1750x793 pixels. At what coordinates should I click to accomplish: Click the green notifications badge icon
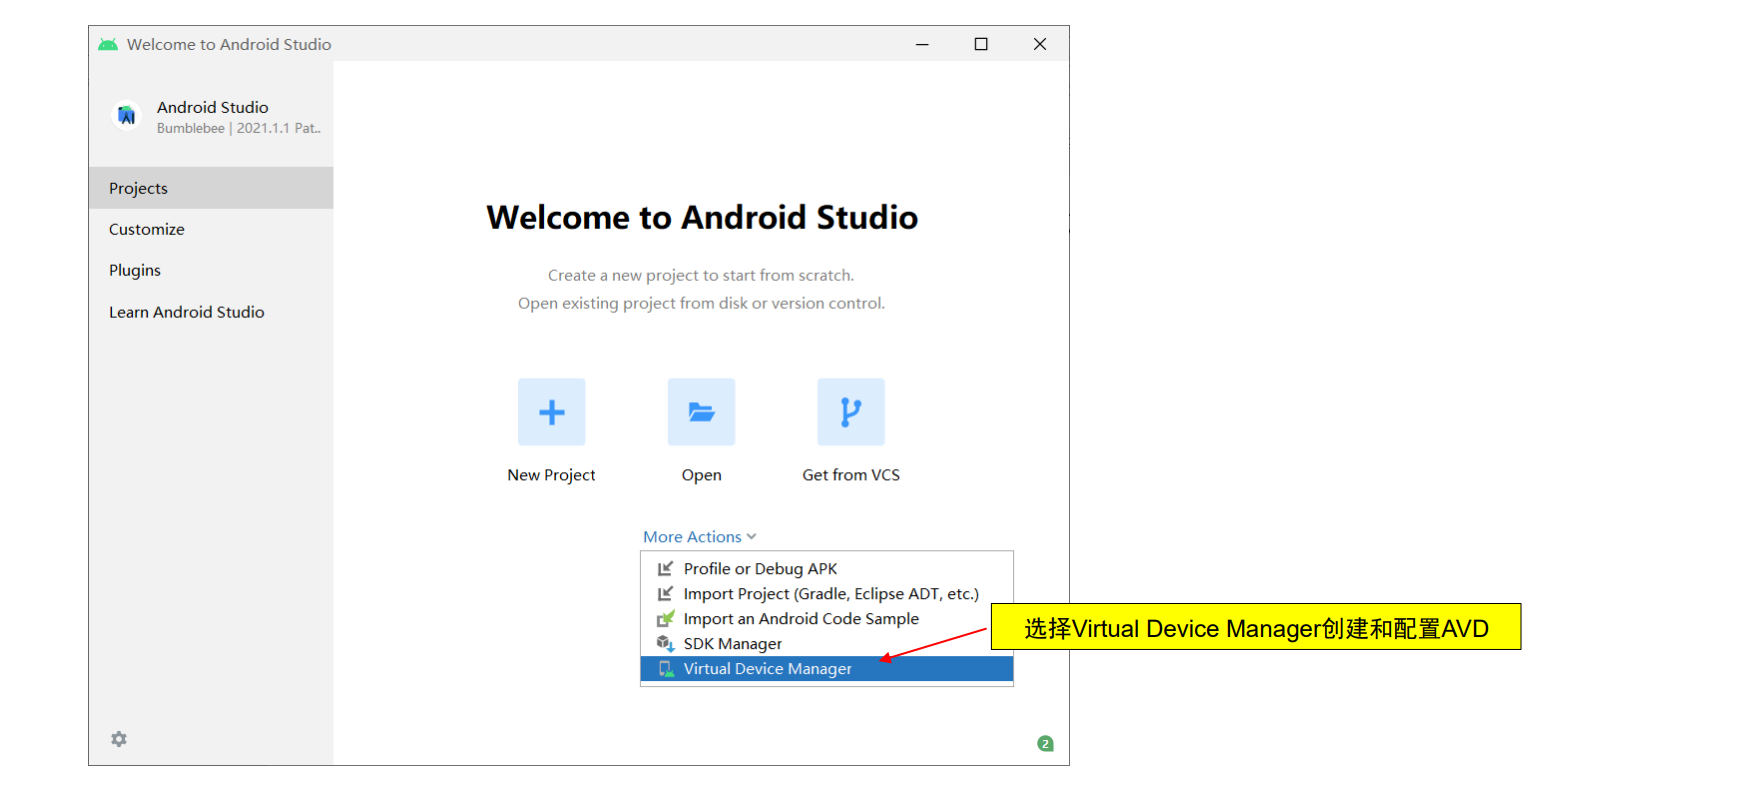click(1045, 743)
